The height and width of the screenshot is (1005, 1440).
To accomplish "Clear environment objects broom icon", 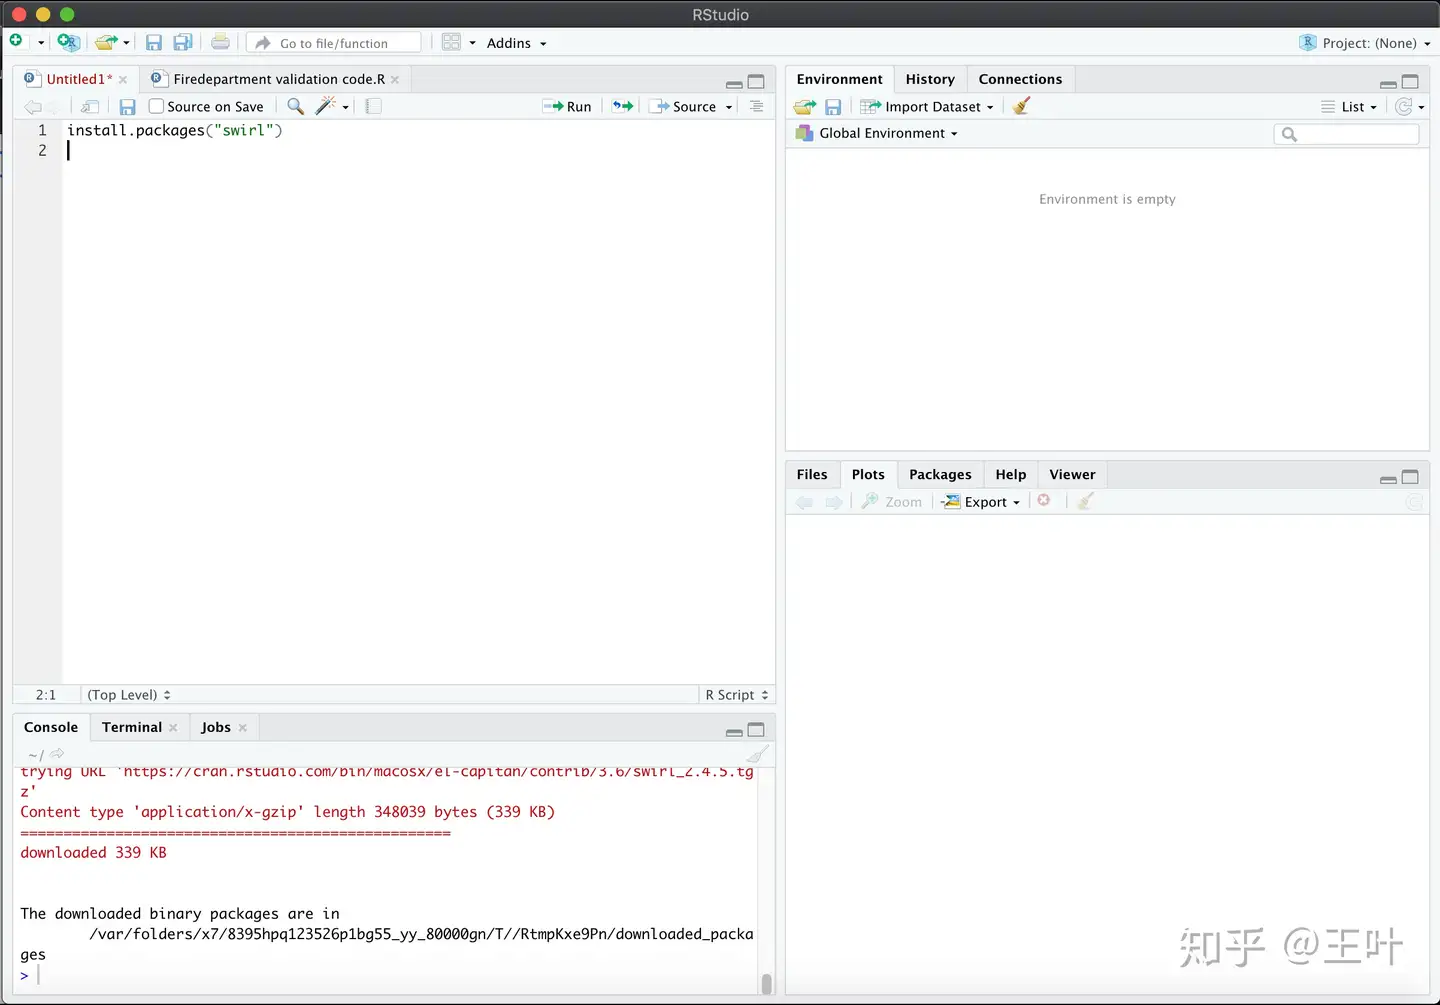I will tap(1021, 106).
